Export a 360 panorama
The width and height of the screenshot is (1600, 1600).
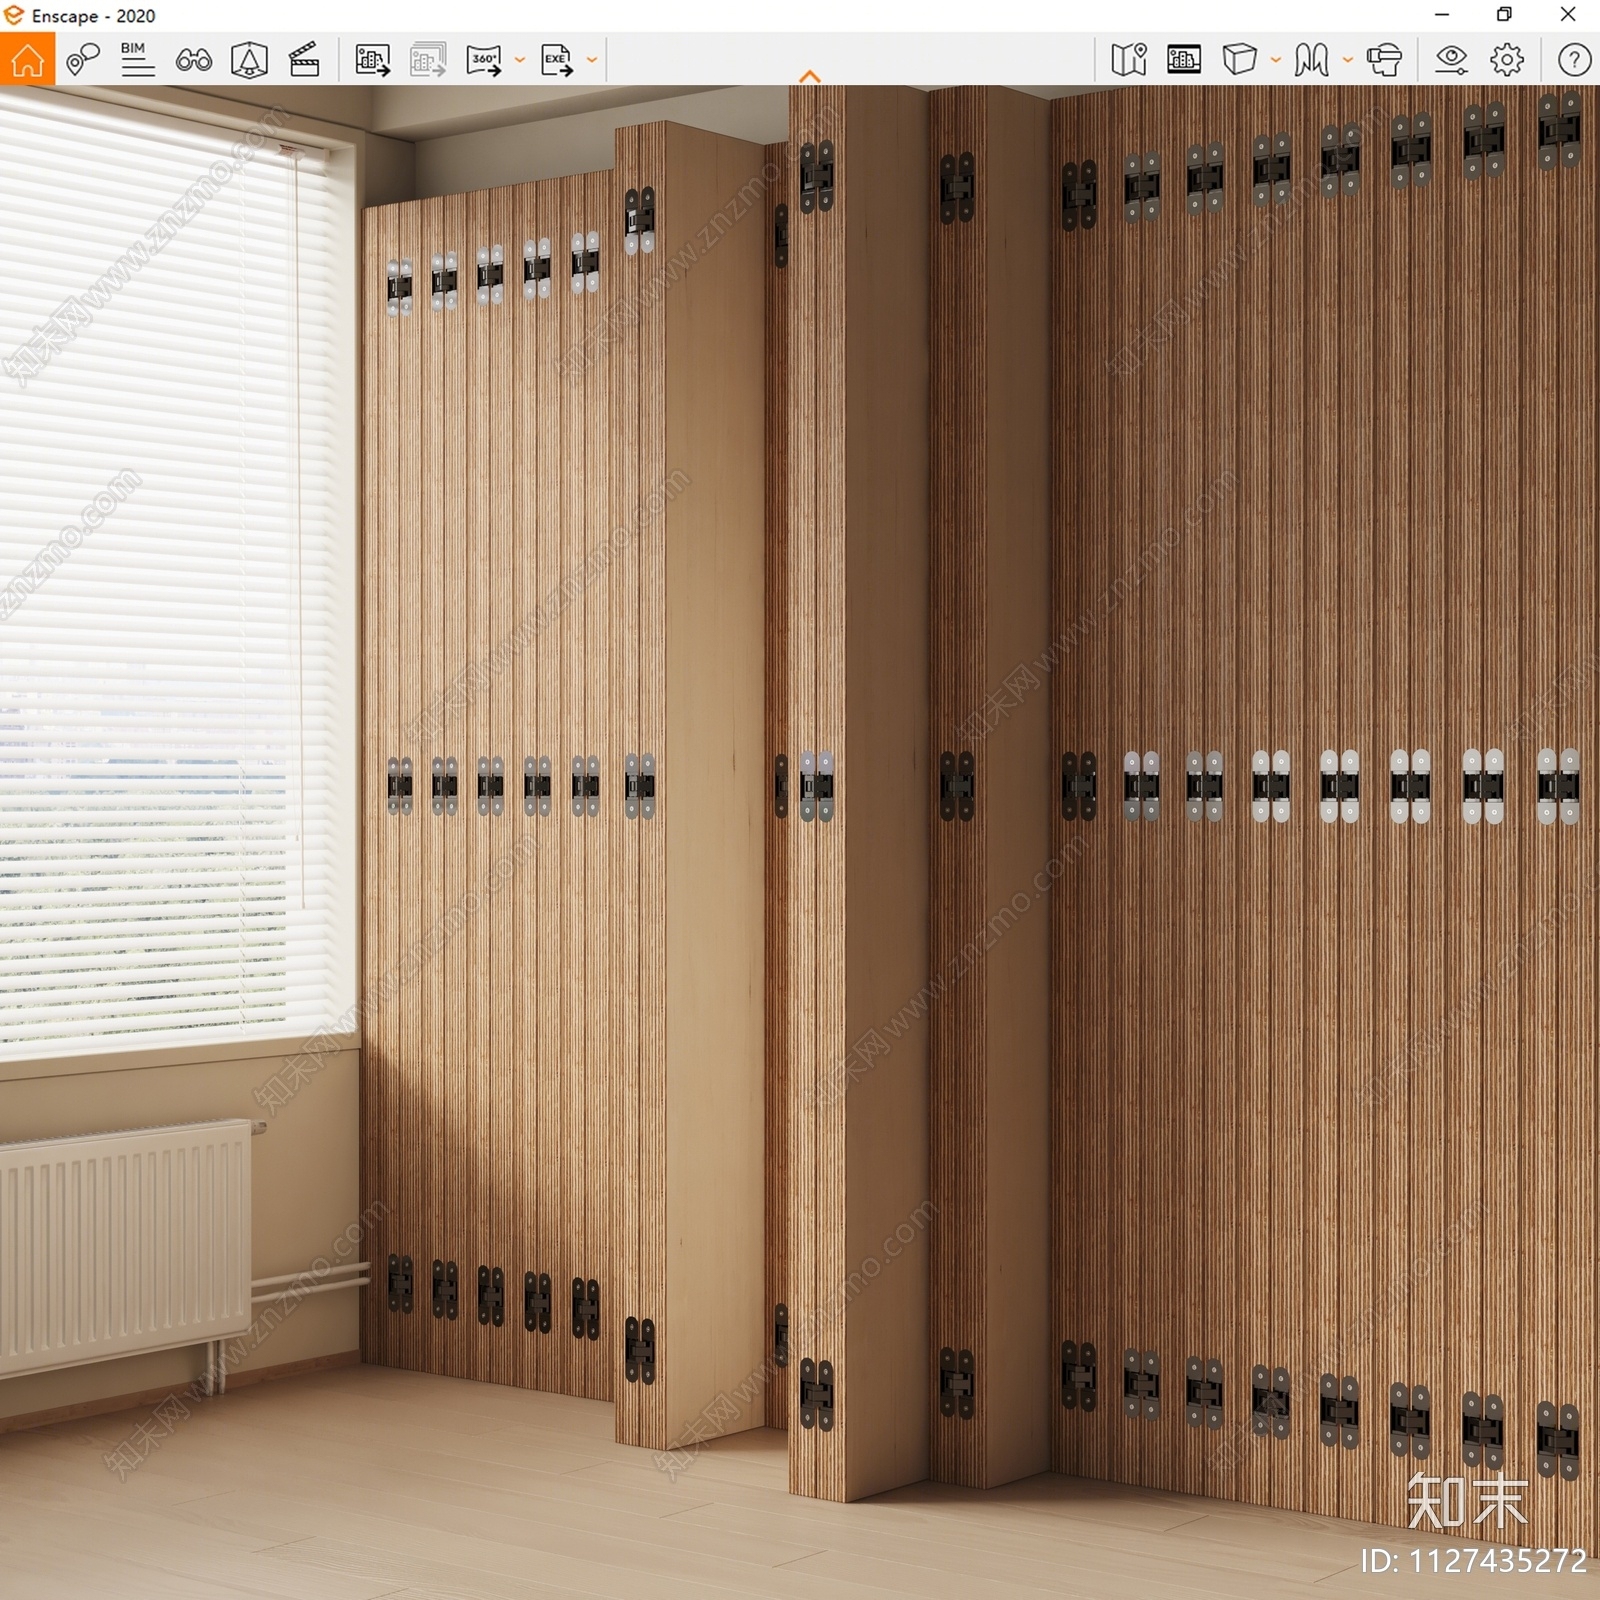point(485,60)
